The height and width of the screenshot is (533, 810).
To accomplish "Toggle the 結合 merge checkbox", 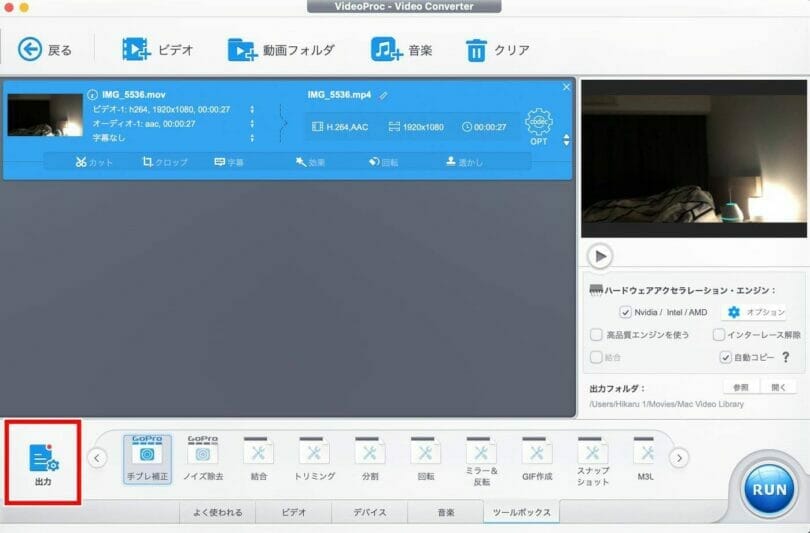I will coord(596,357).
